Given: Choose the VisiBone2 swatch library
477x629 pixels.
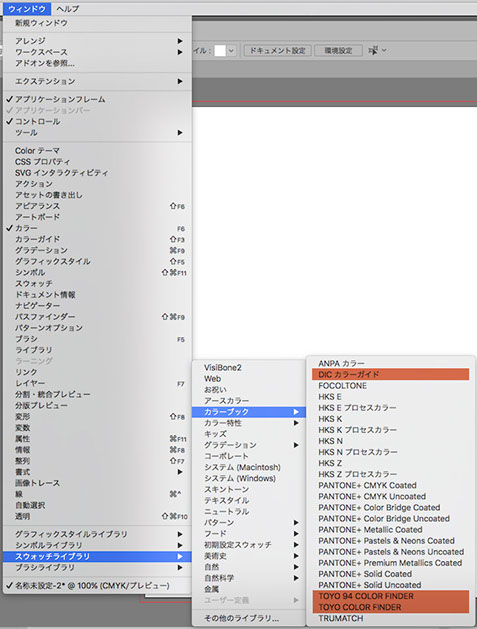Looking at the screenshot, I should point(249,367).
